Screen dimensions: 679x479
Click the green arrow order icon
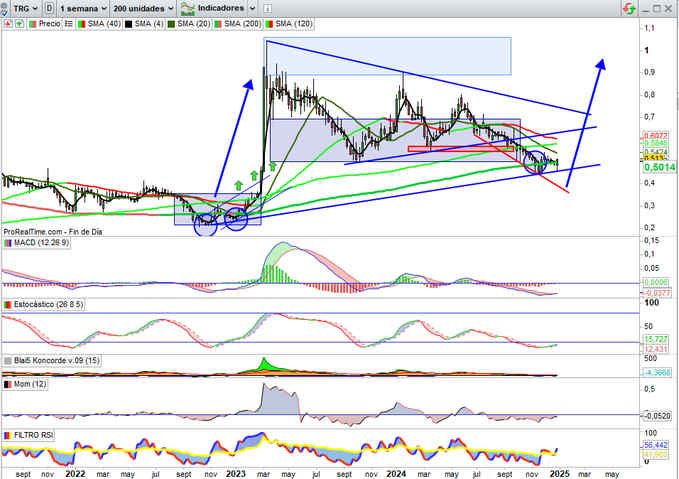(19, 24)
